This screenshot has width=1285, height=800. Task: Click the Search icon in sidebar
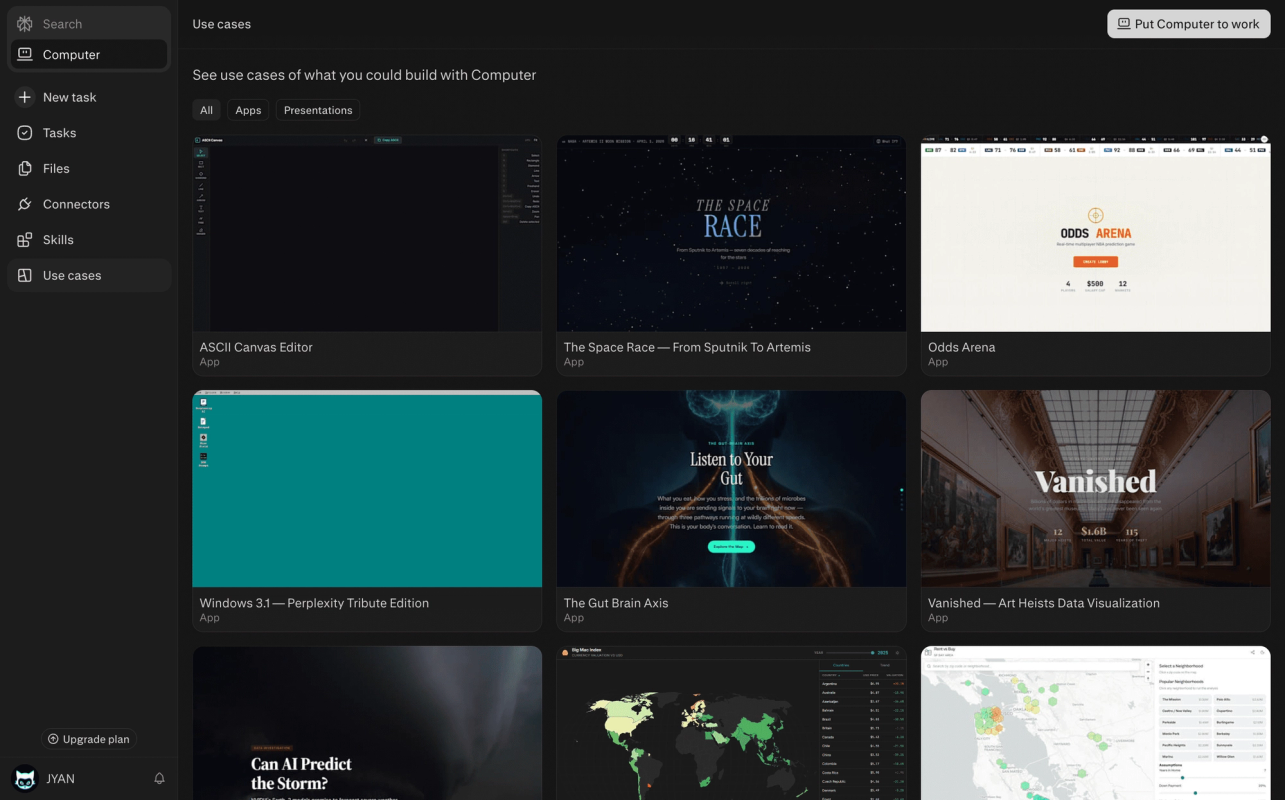[25, 24]
